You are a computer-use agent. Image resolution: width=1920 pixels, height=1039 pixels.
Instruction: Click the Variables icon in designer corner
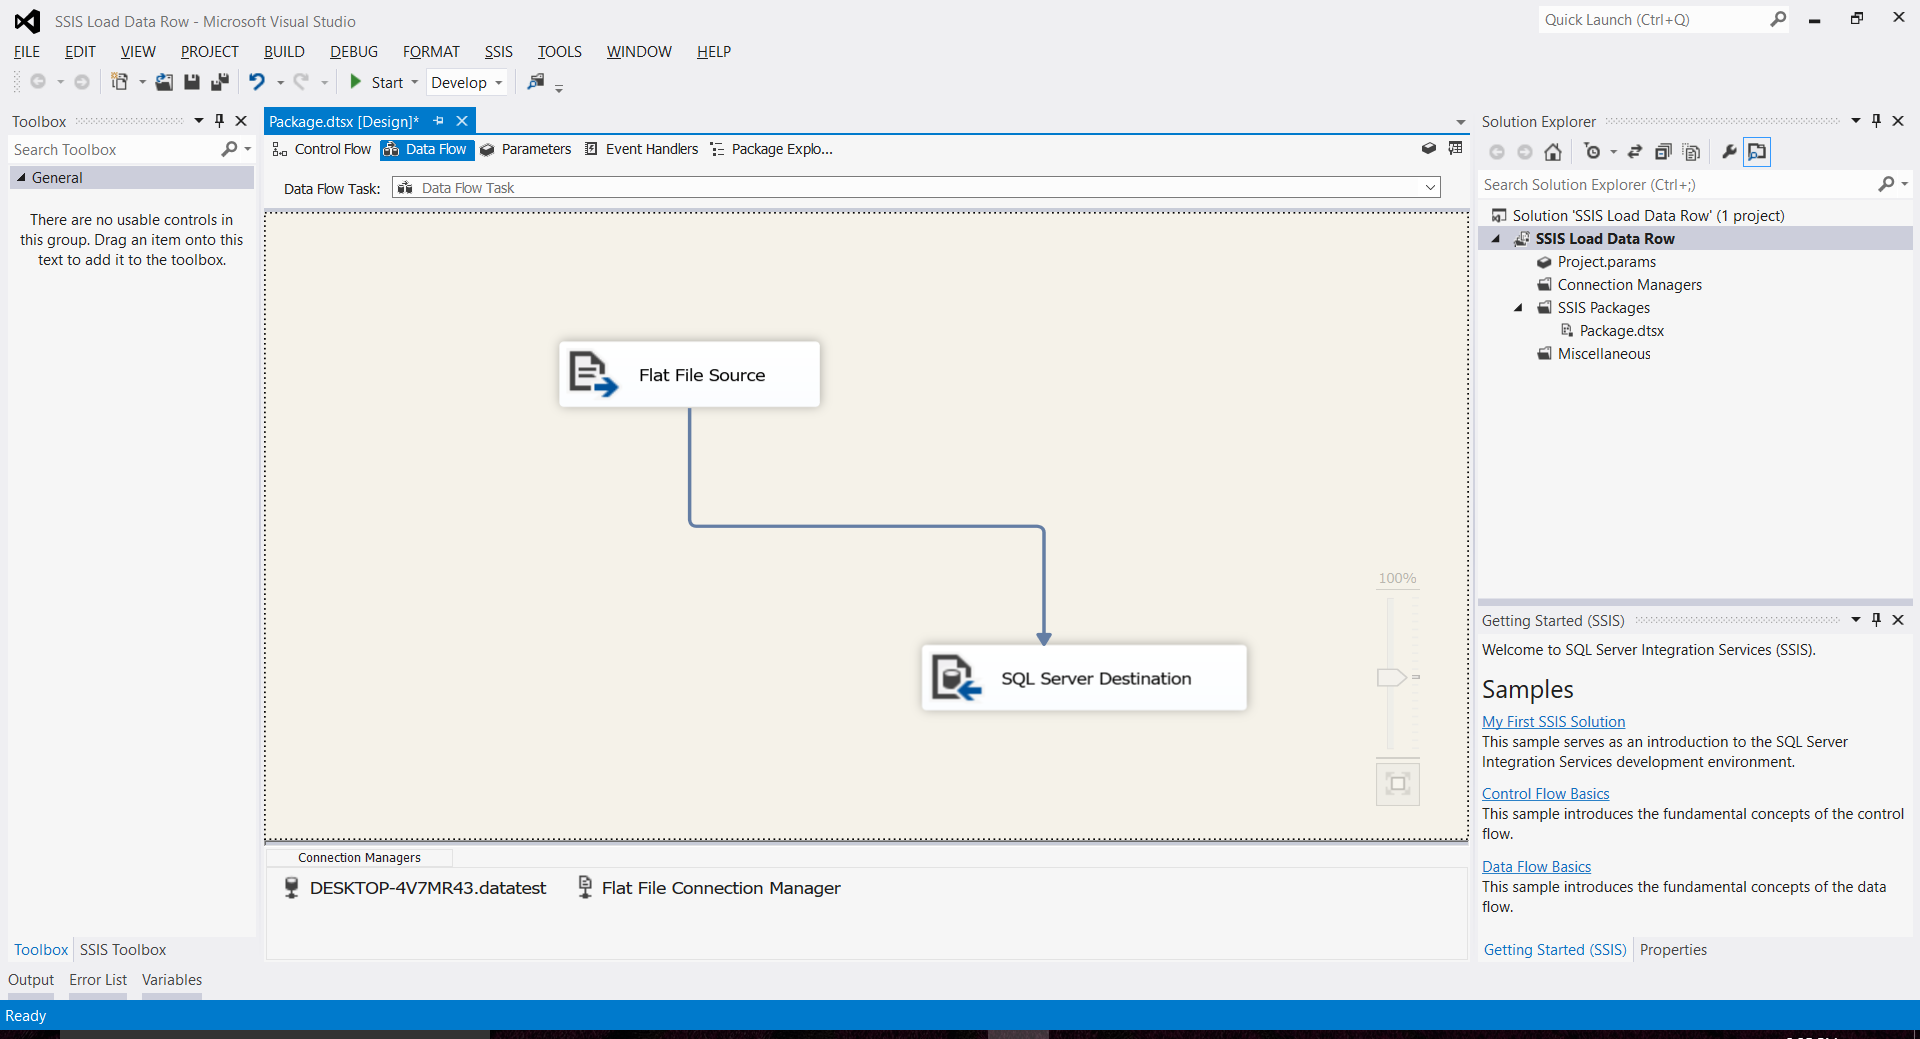pos(1455,148)
